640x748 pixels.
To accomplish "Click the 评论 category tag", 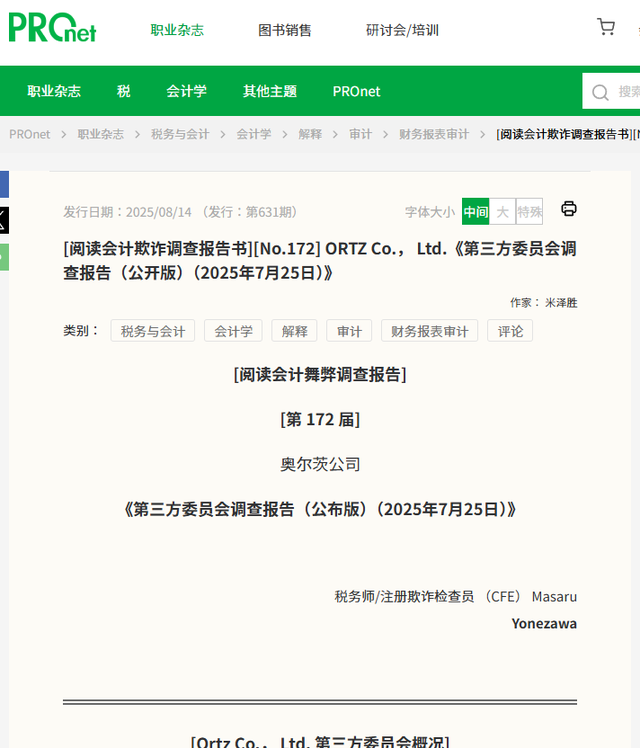I will [510, 331].
